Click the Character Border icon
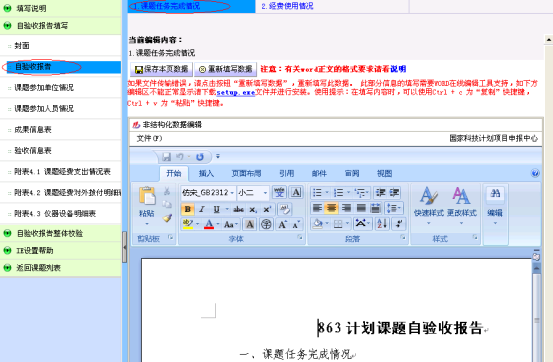553x362 pixels. coord(296,193)
